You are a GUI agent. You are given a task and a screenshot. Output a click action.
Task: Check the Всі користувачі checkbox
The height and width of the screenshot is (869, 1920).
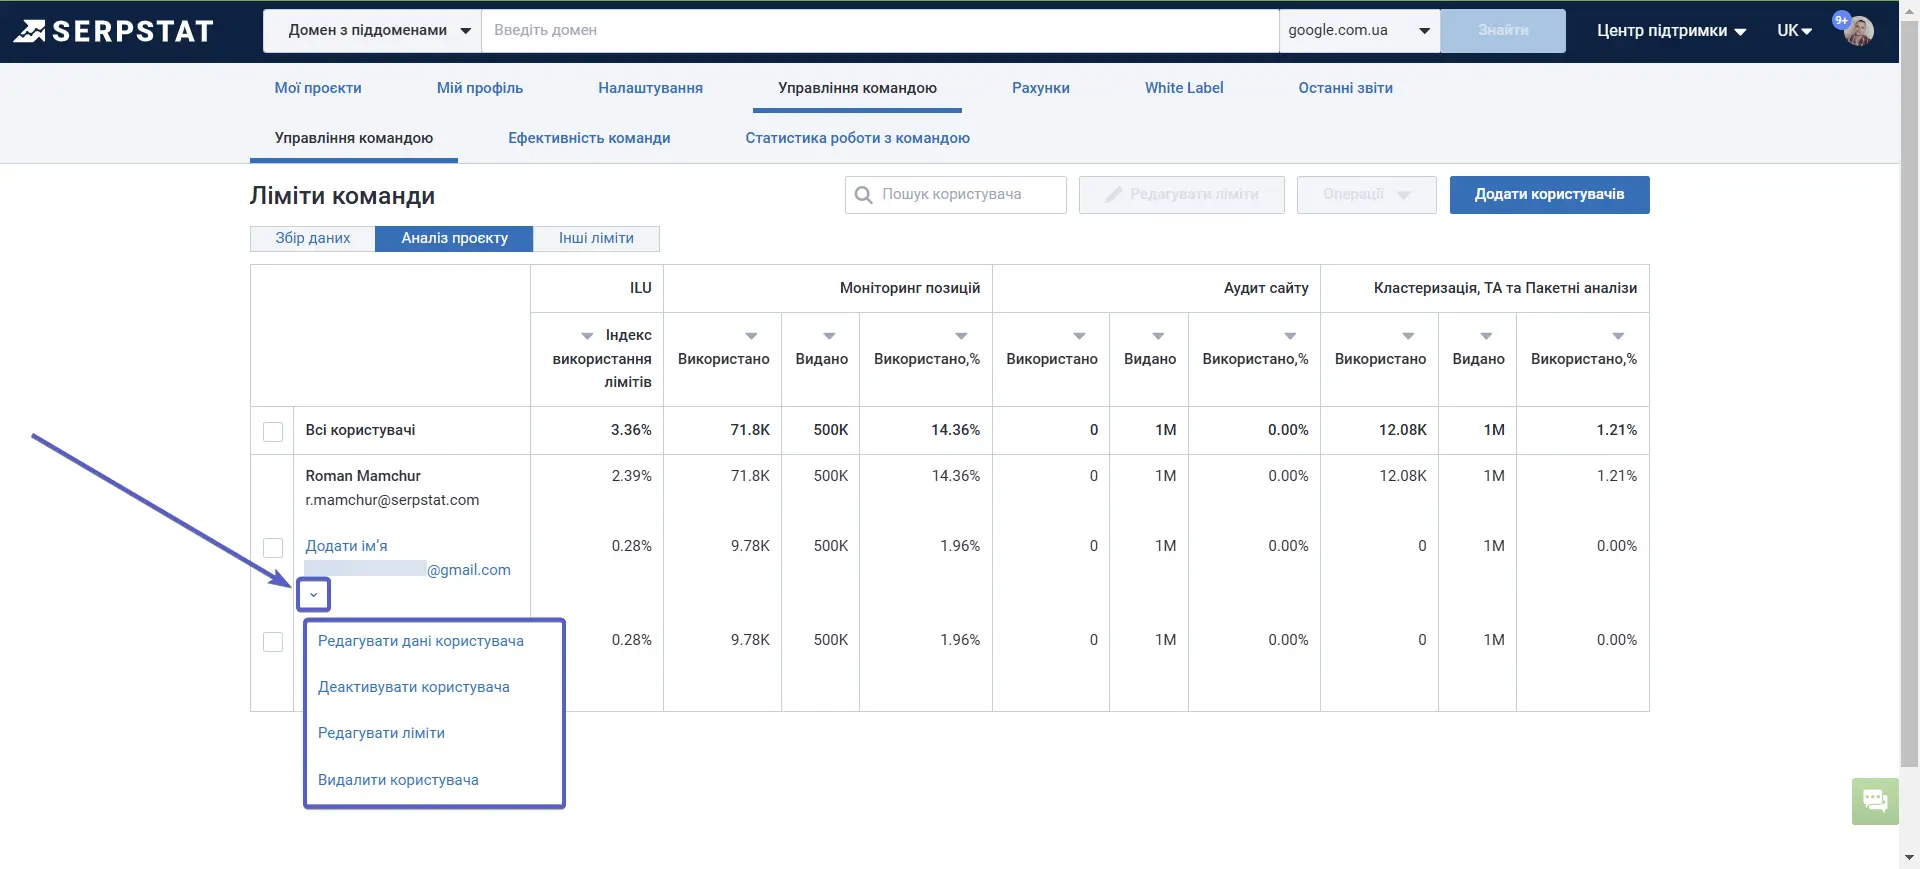point(273,431)
